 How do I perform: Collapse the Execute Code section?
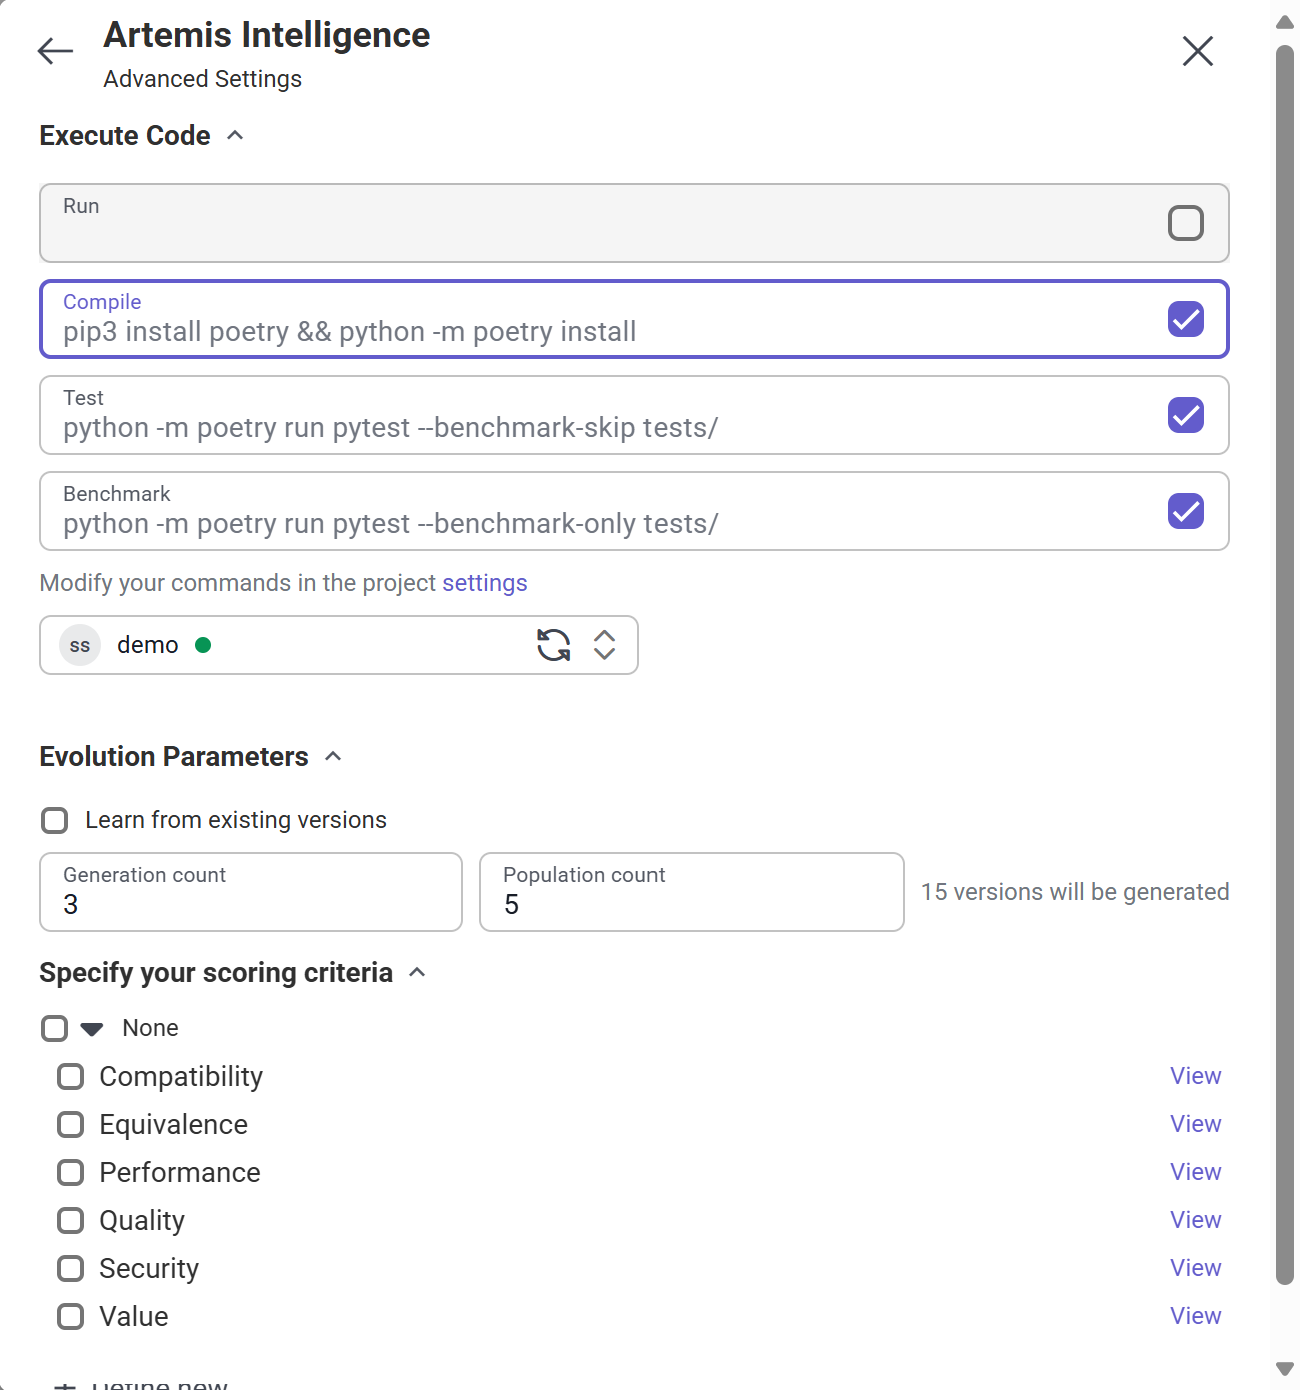tap(236, 135)
